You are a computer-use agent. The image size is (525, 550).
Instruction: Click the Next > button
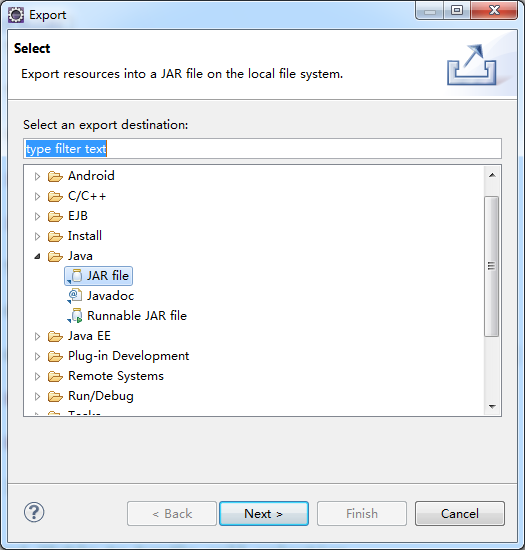tap(264, 514)
